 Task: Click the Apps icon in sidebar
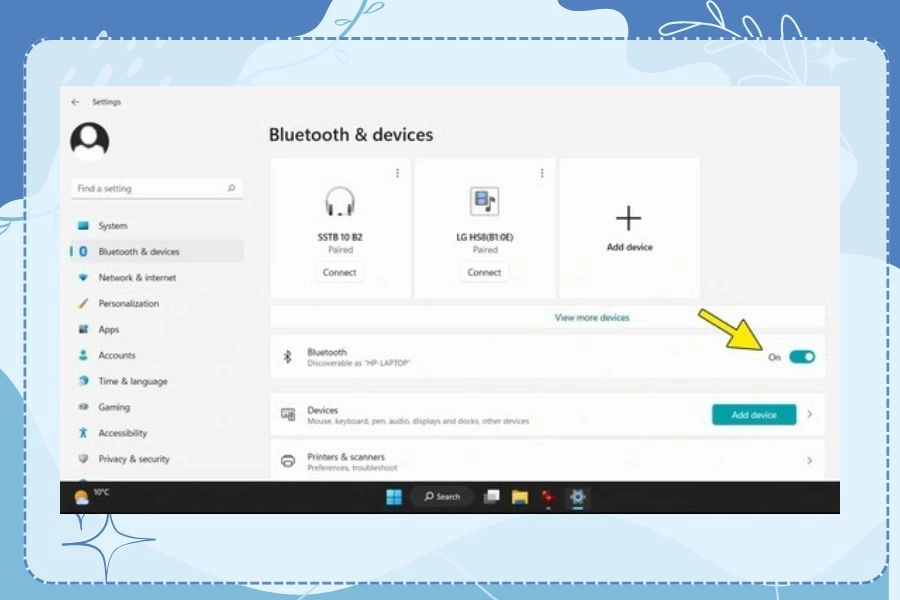point(83,329)
